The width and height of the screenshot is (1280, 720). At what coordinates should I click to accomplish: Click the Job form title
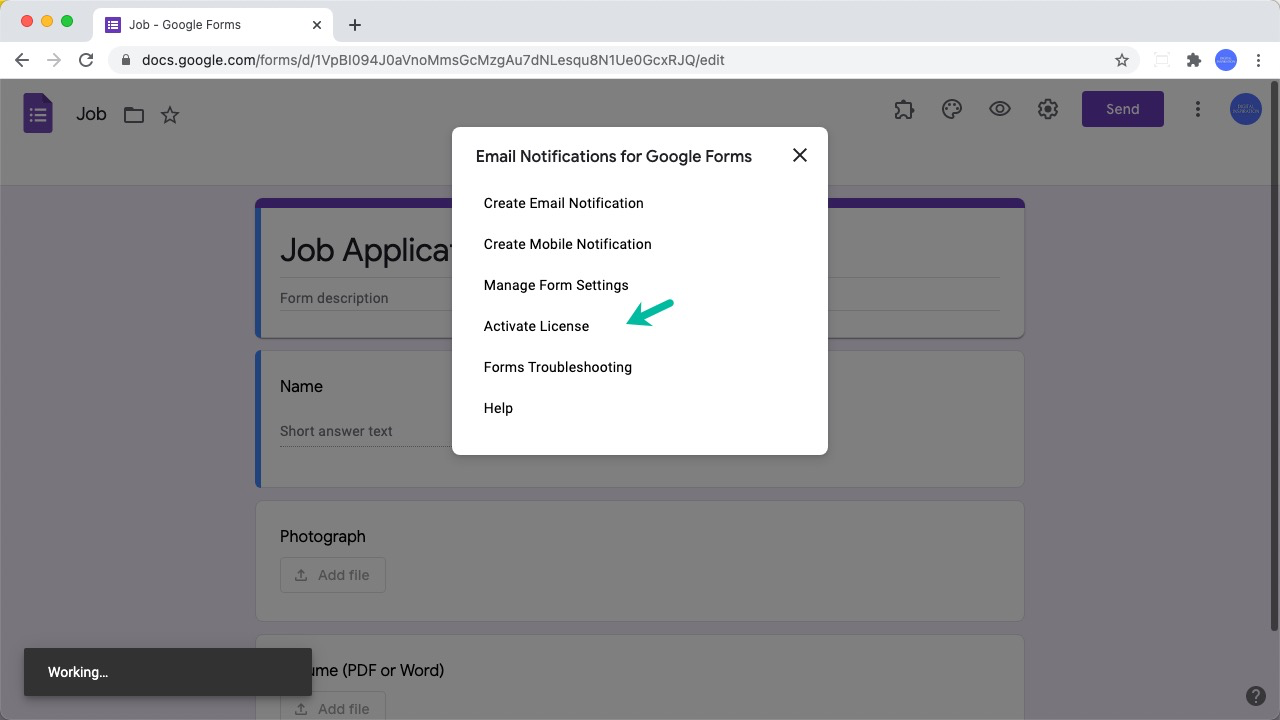[91, 114]
